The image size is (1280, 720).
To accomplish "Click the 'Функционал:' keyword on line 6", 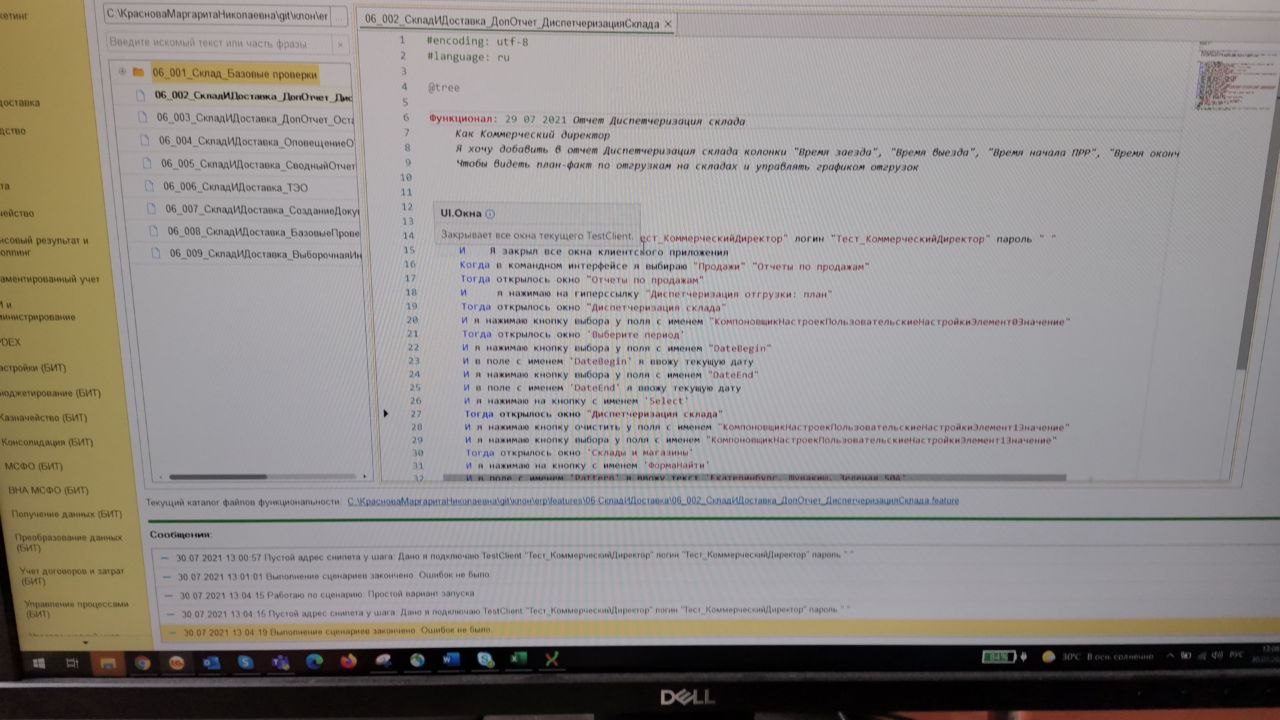I will [x=463, y=121].
